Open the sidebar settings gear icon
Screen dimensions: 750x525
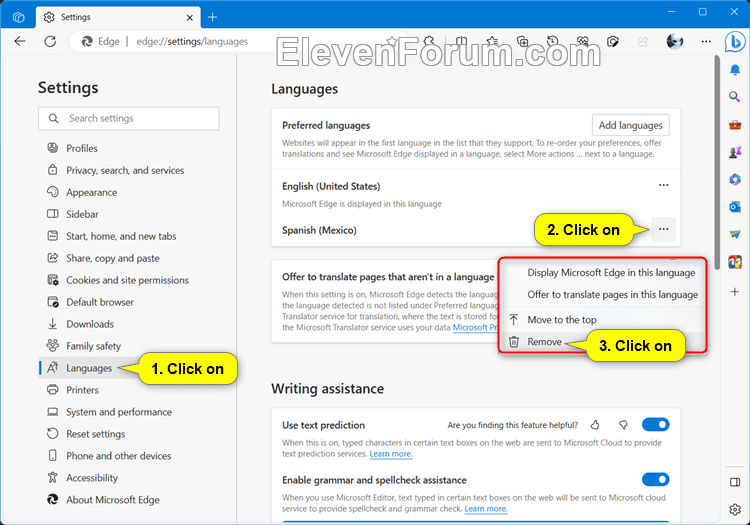(735, 510)
